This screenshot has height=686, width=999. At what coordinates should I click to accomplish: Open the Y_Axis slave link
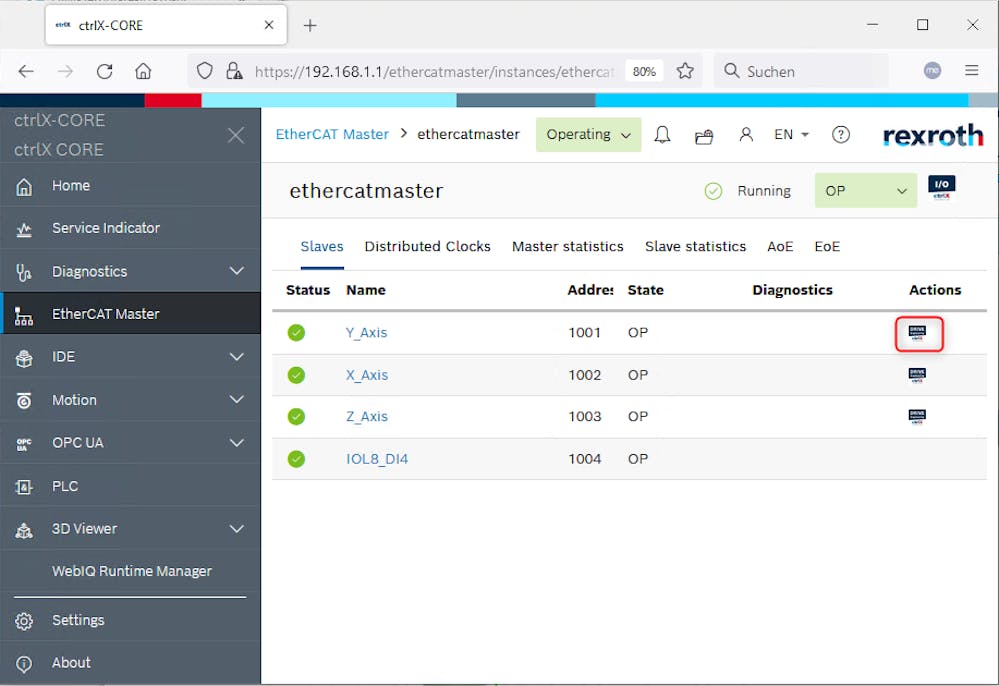(366, 333)
